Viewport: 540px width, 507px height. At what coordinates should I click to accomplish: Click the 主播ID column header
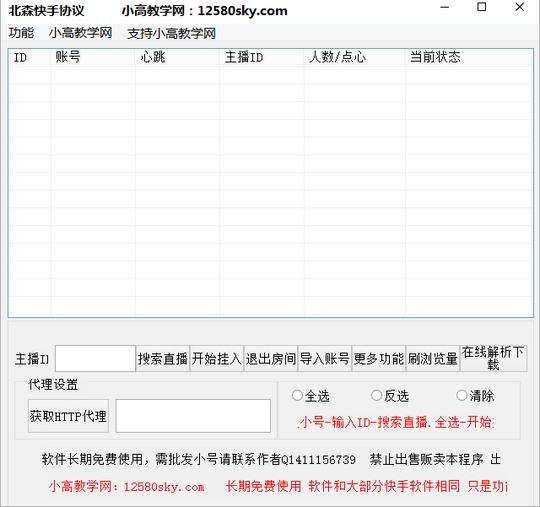coord(262,57)
